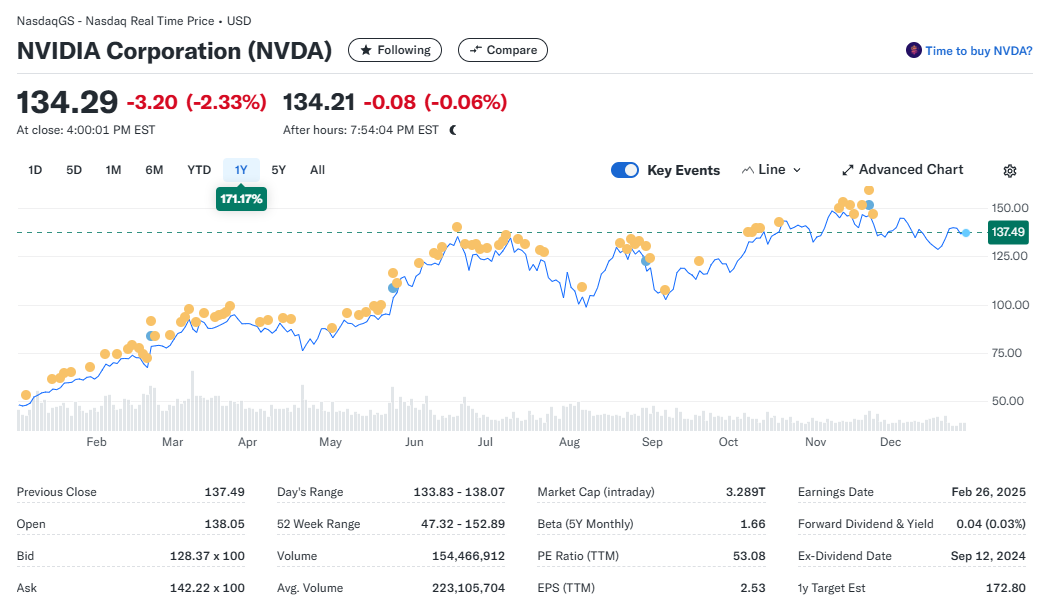Click the Ask value 142.22 x 100
The image size is (1042, 607).
click(207, 588)
